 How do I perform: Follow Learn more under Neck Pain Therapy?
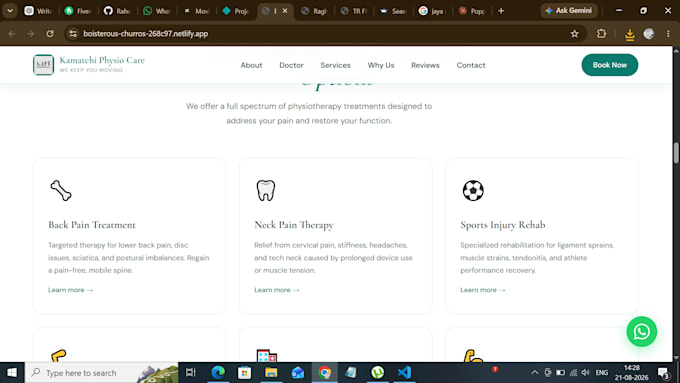coord(277,290)
